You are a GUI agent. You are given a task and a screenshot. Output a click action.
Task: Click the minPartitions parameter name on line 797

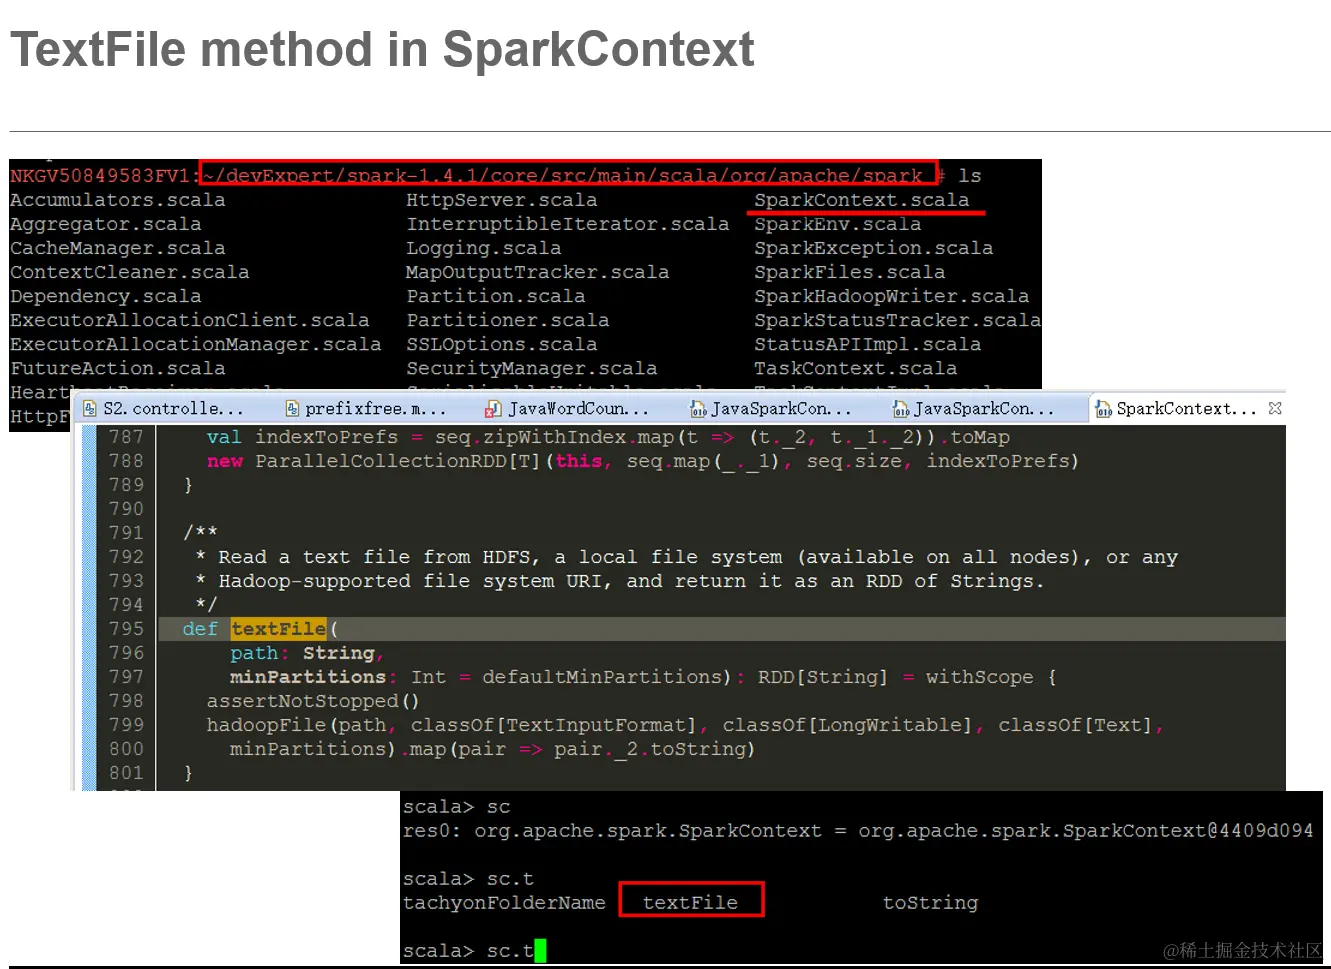308,677
